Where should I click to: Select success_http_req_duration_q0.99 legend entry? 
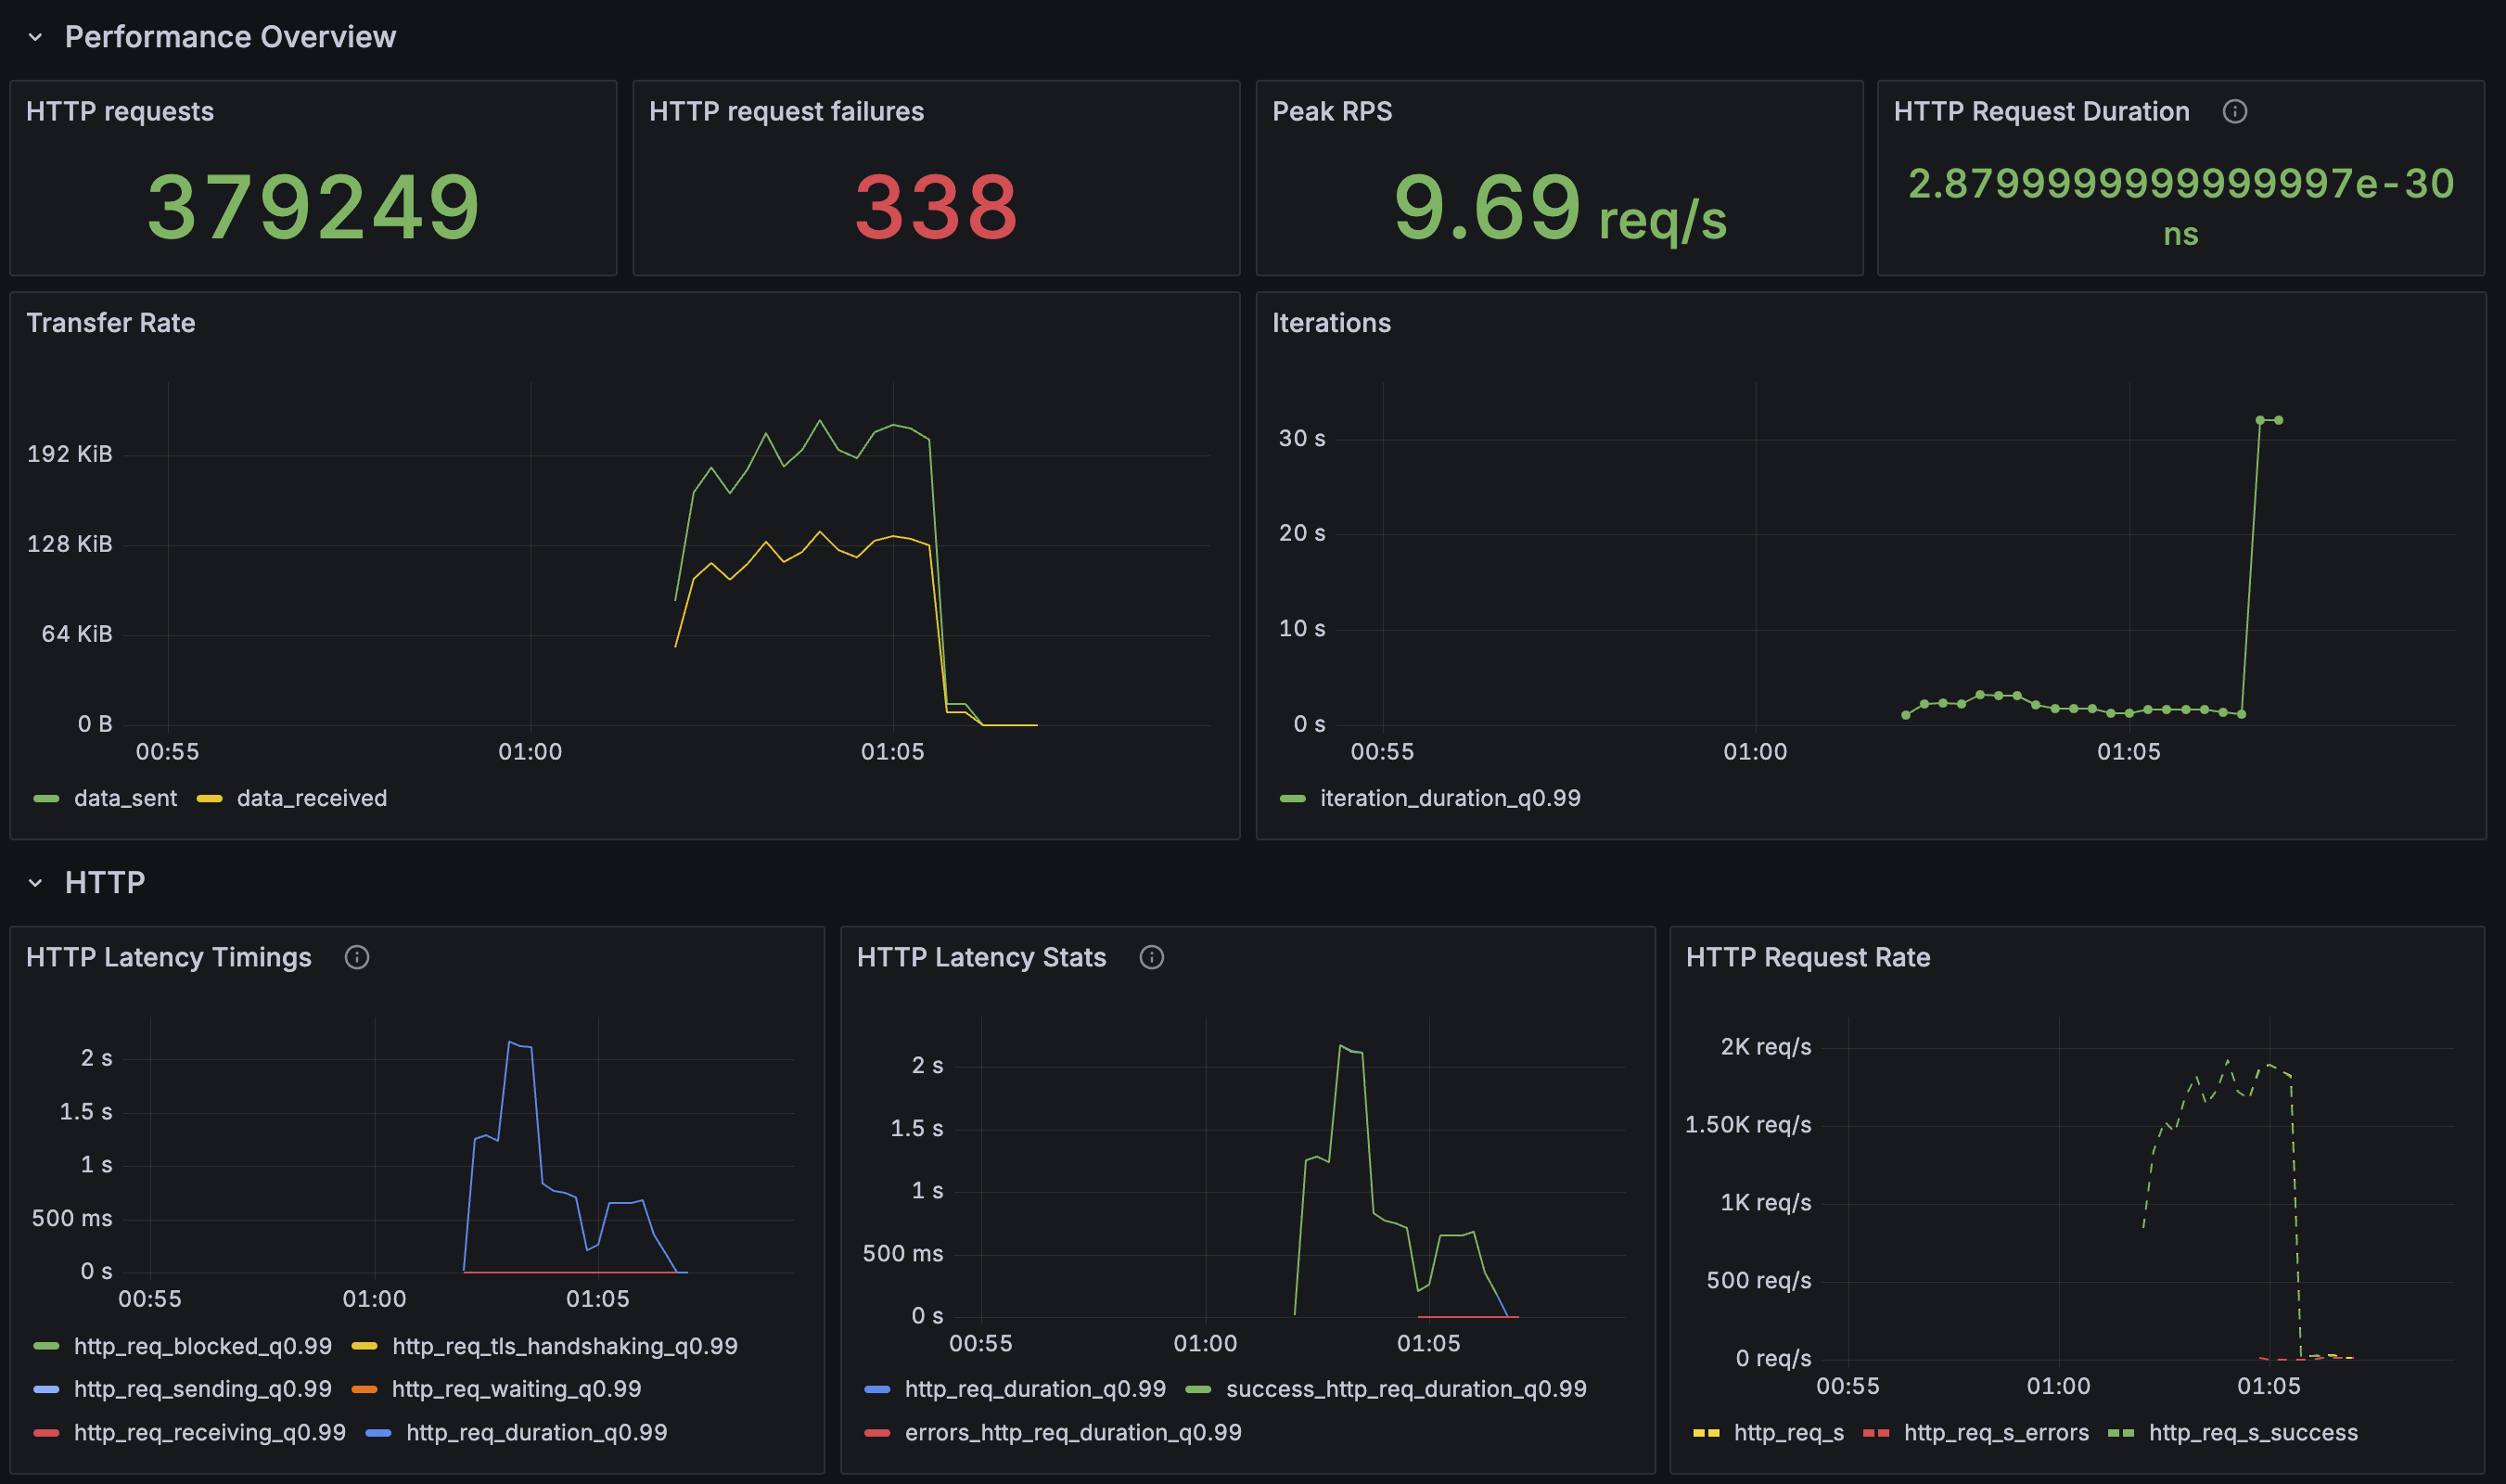[x=1405, y=1389]
